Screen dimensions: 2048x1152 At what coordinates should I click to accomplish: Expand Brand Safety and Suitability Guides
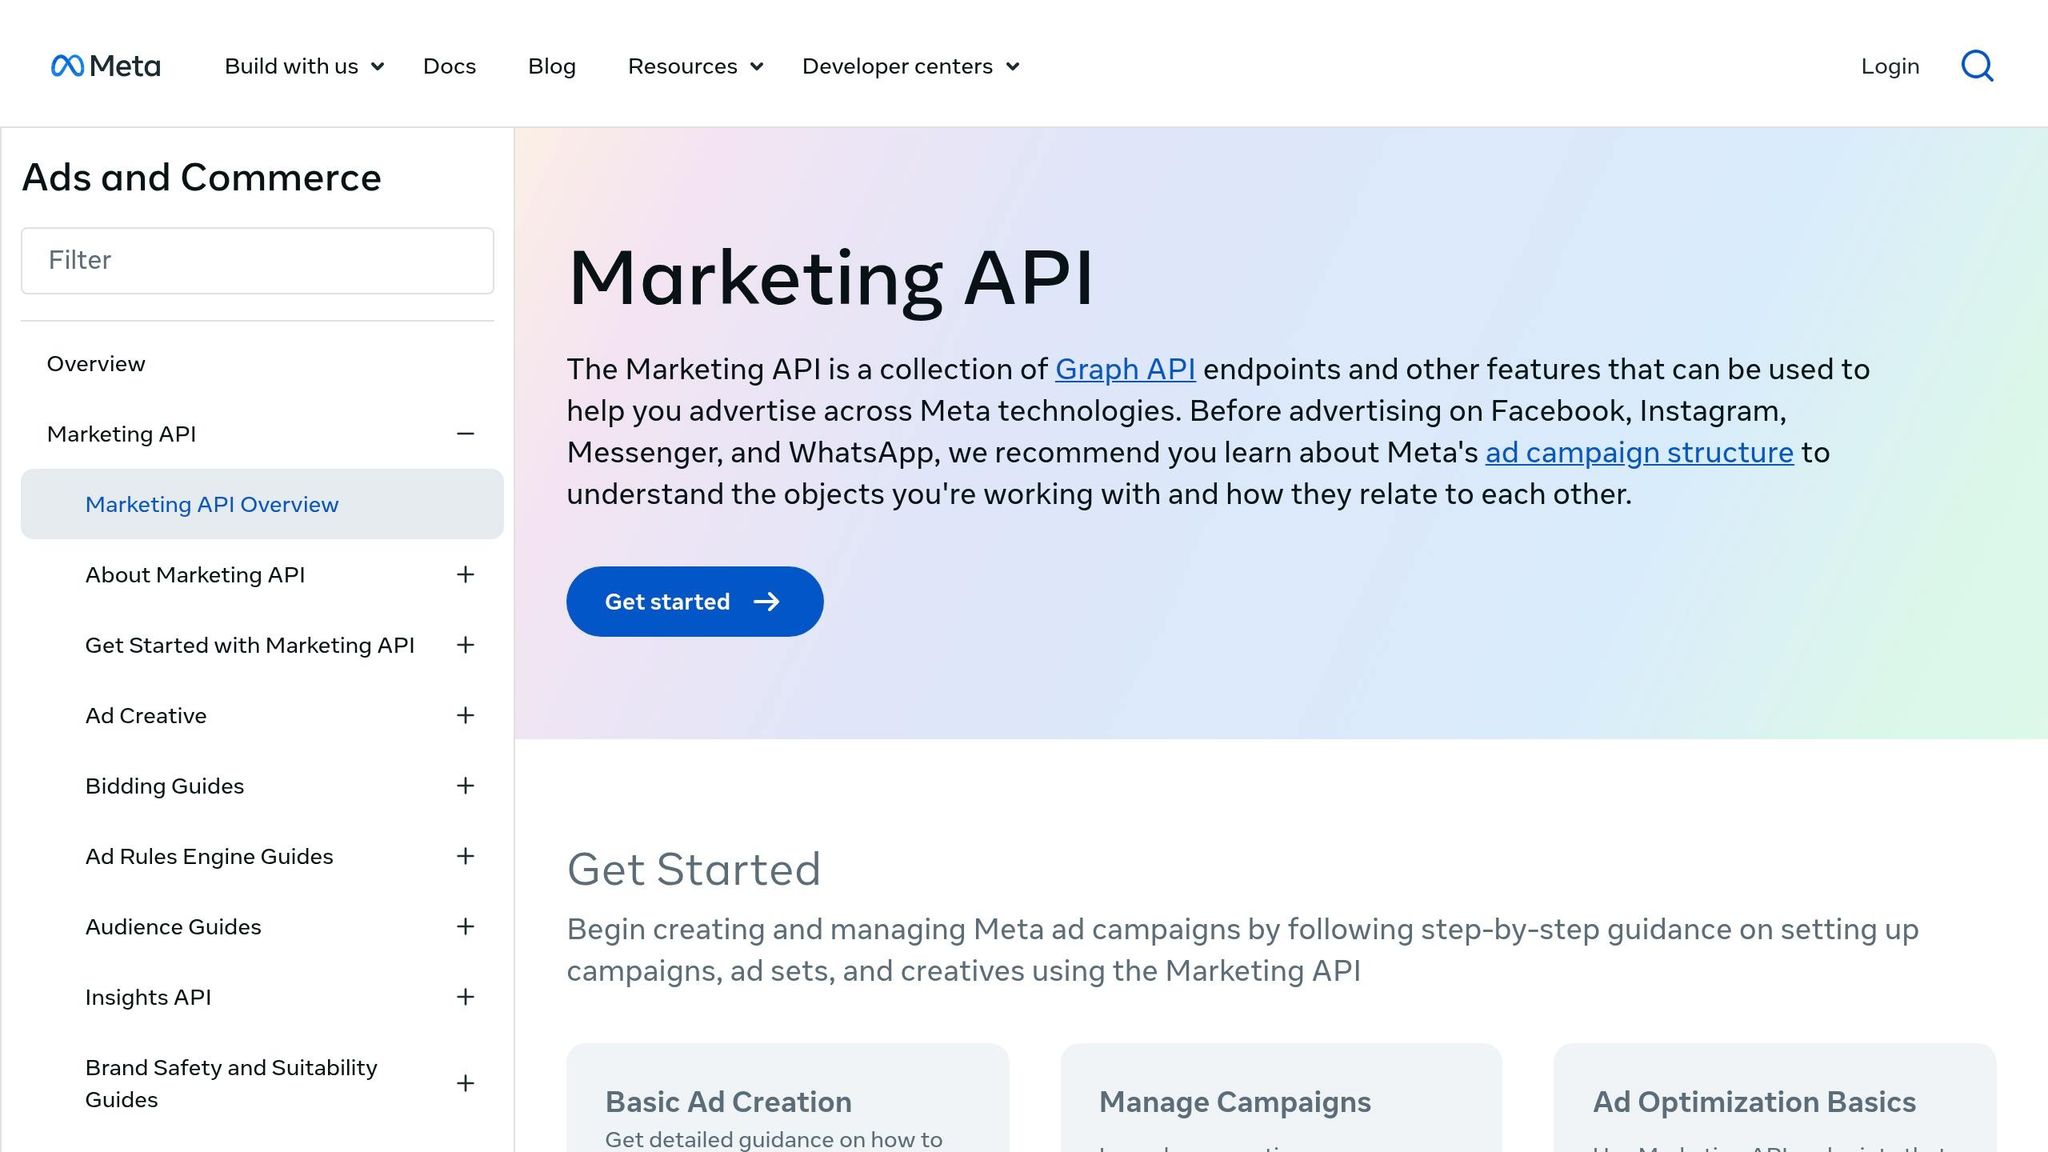tap(465, 1083)
